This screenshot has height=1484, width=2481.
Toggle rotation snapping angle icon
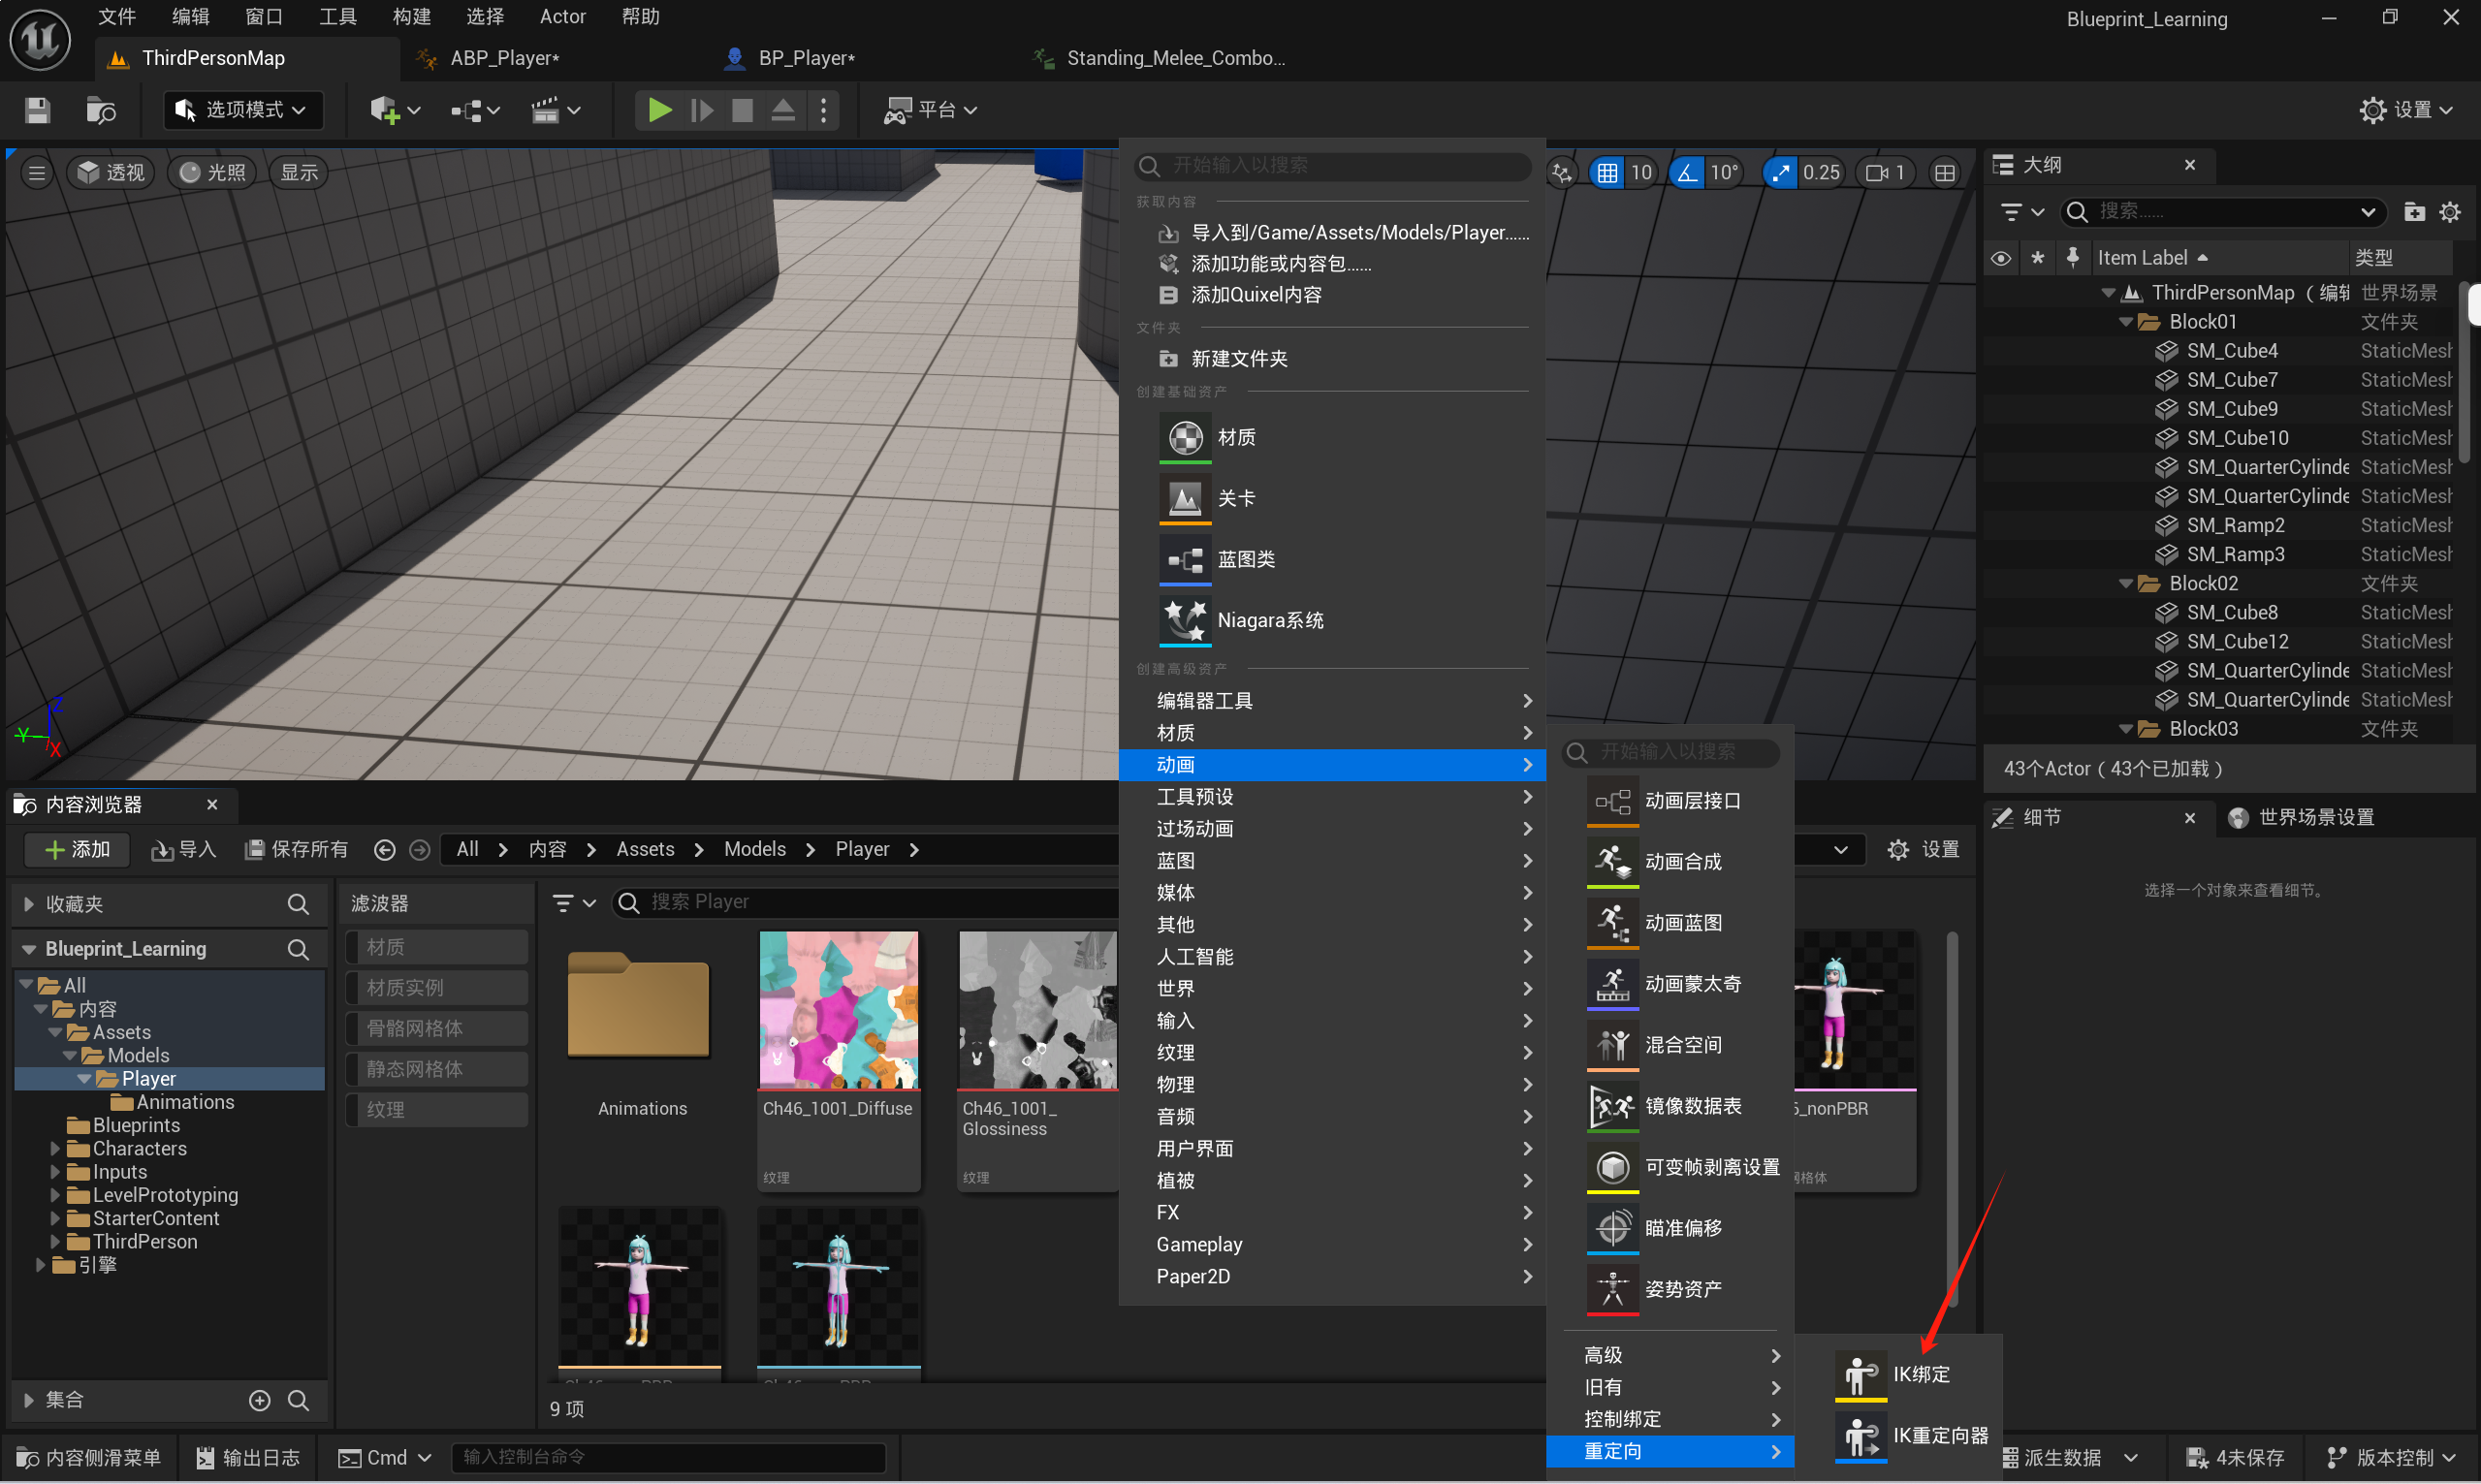coord(1687,173)
